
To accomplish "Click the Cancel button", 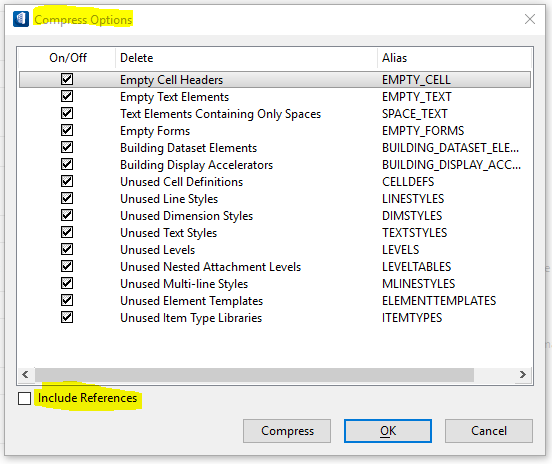I will pyautogui.click(x=489, y=431).
